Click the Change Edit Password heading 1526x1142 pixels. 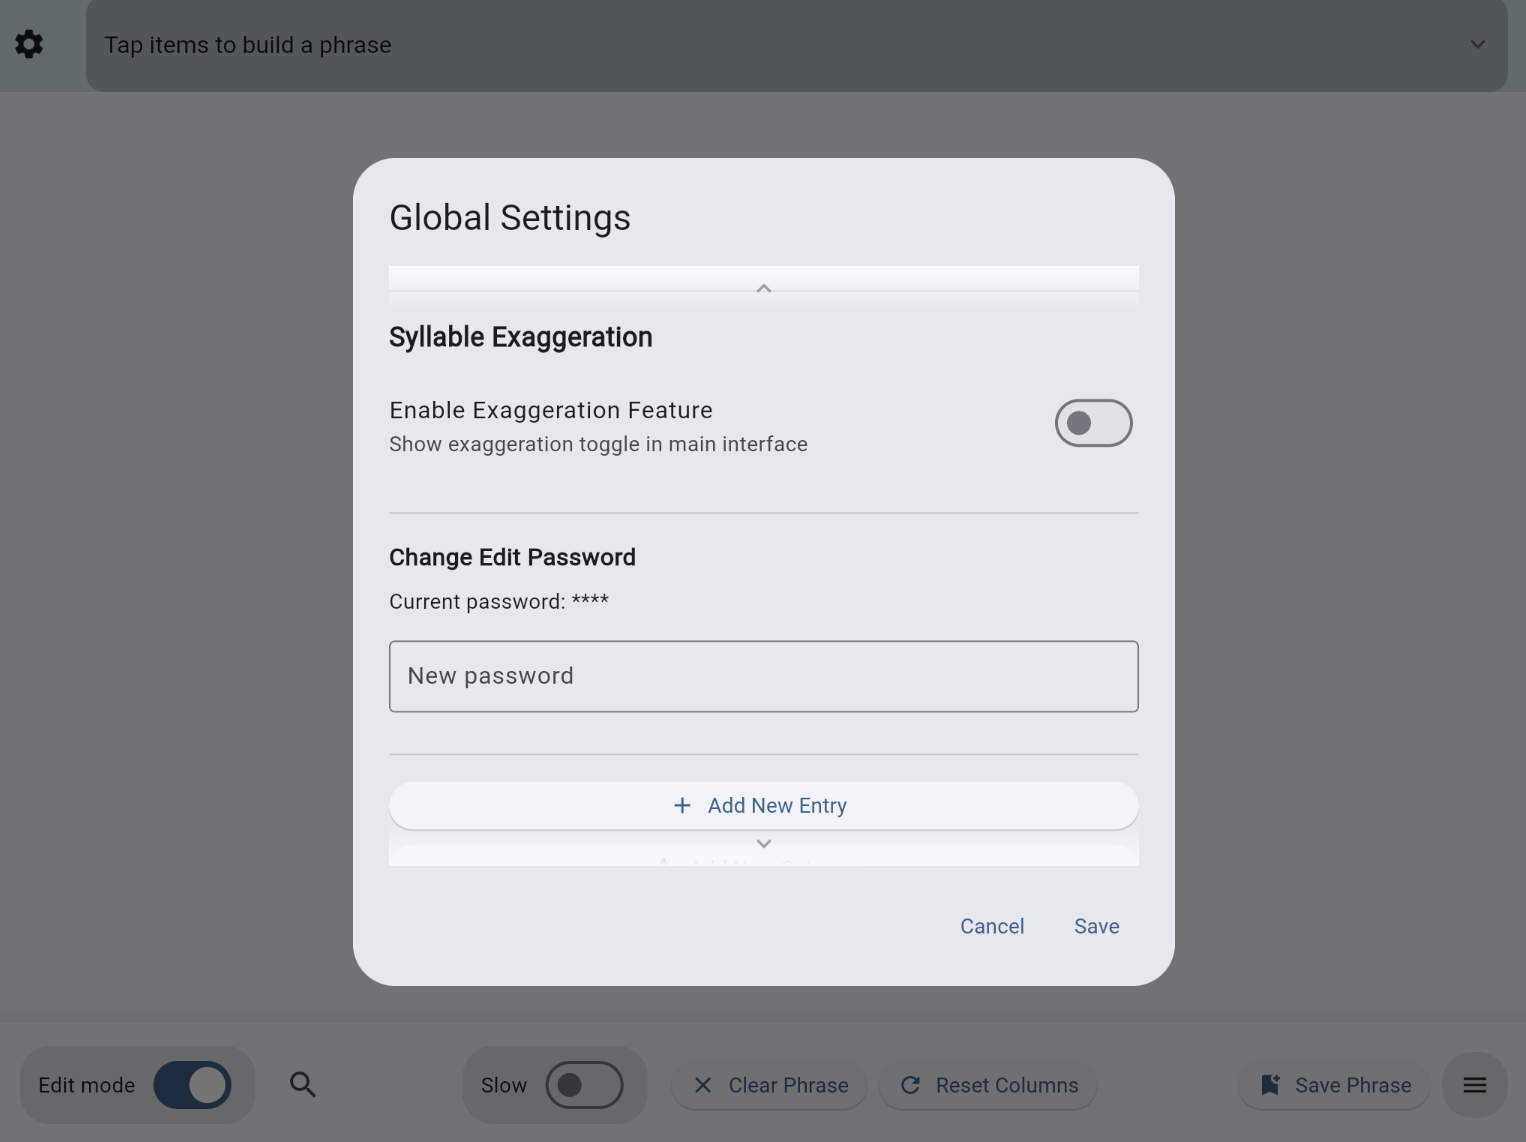tap(512, 557)
